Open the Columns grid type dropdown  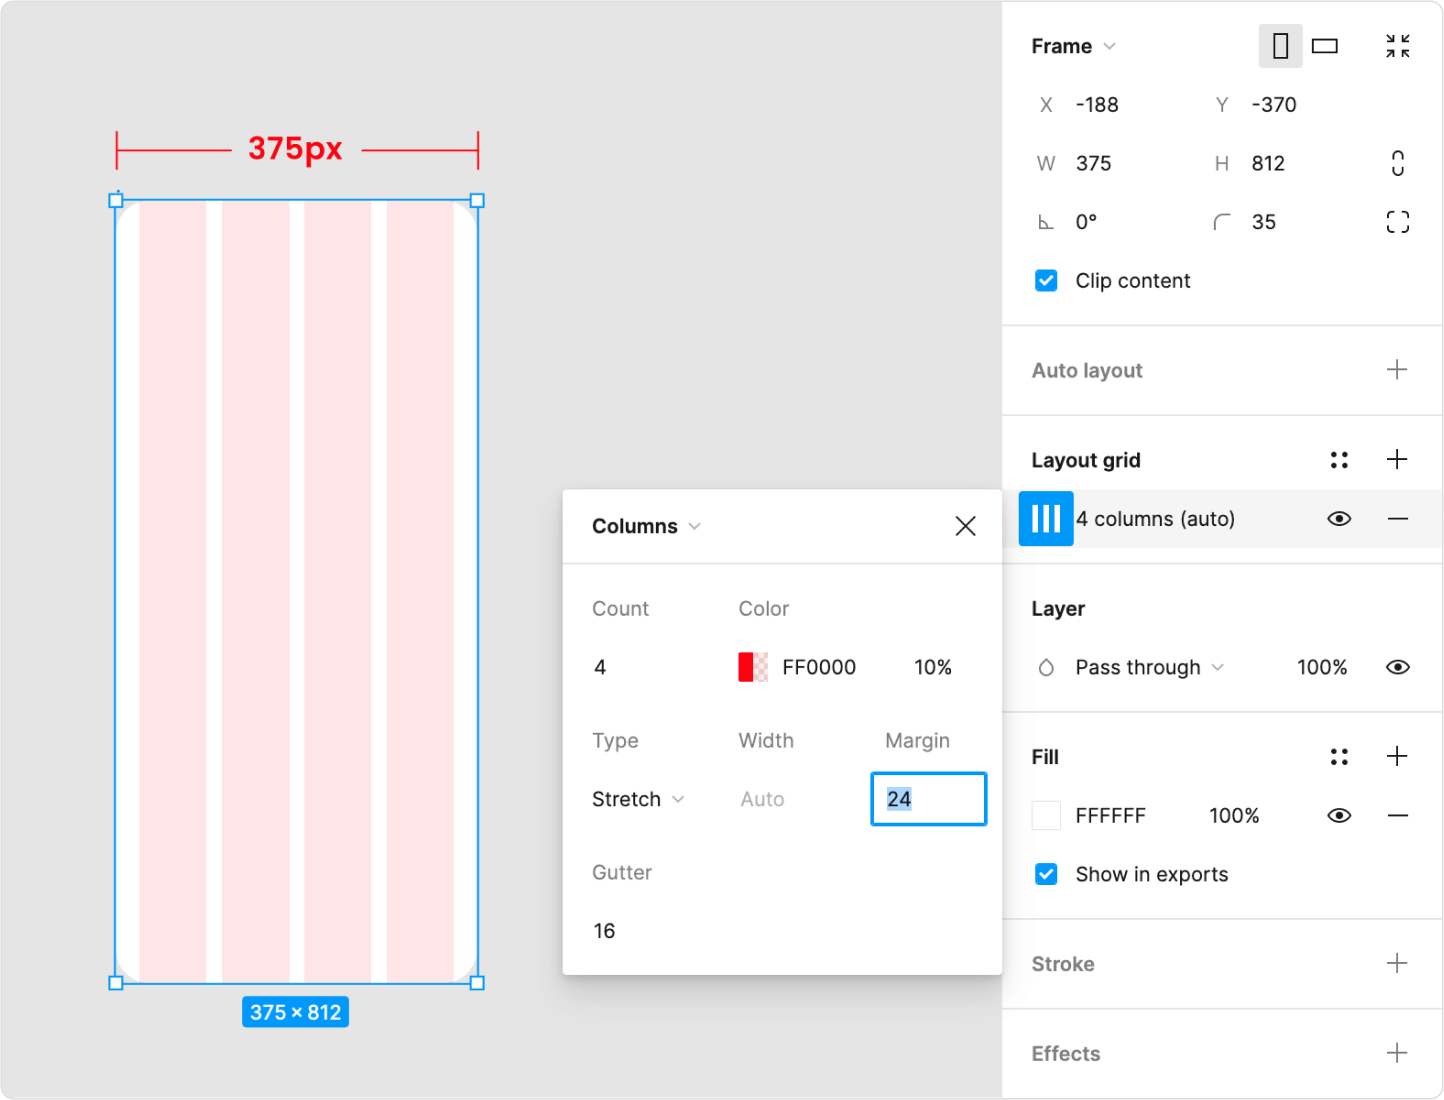tap(646, 526)
